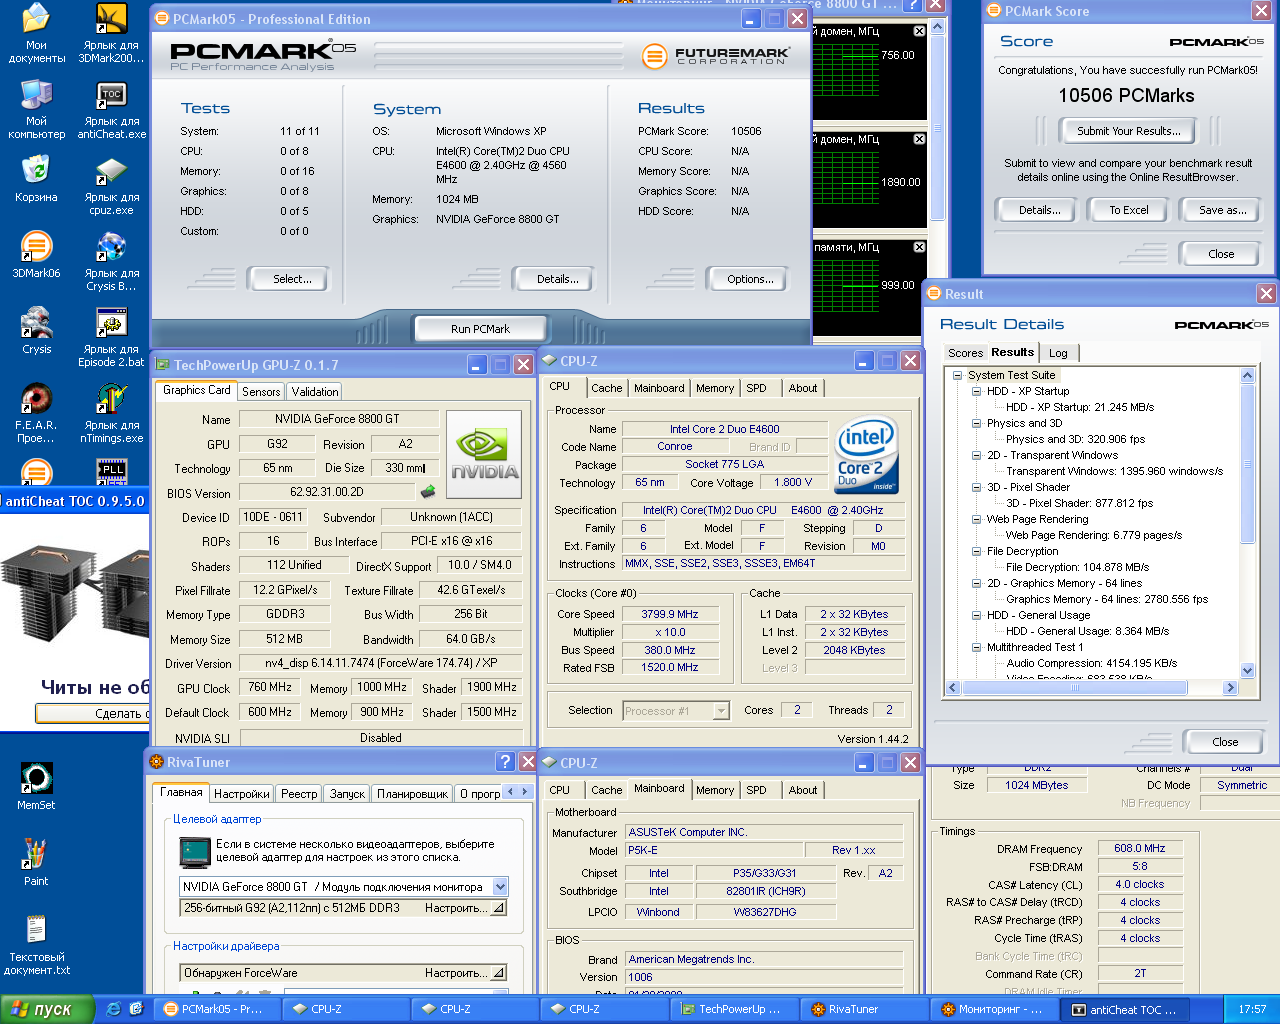Switch to Sensors tab in GPU-Z
The width and height of the screenshot is (1280, 1024).
click(x=261, y=392)
